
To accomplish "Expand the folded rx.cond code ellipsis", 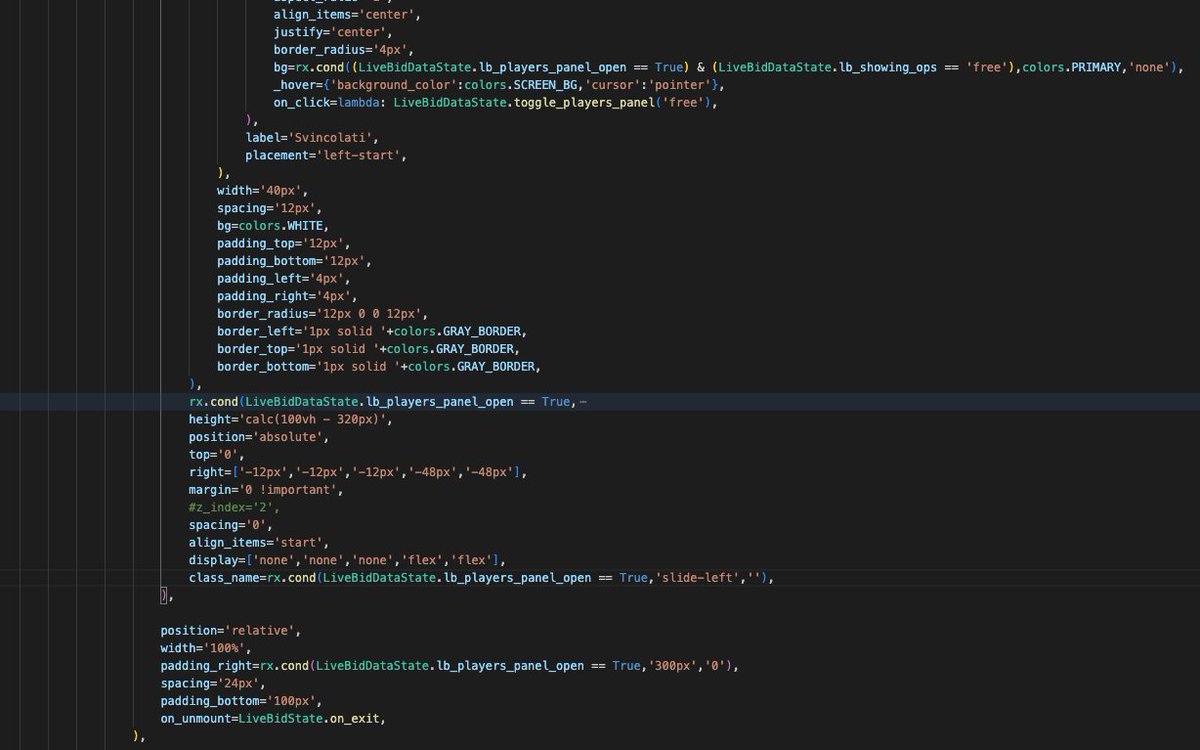I will click(583, 402).
